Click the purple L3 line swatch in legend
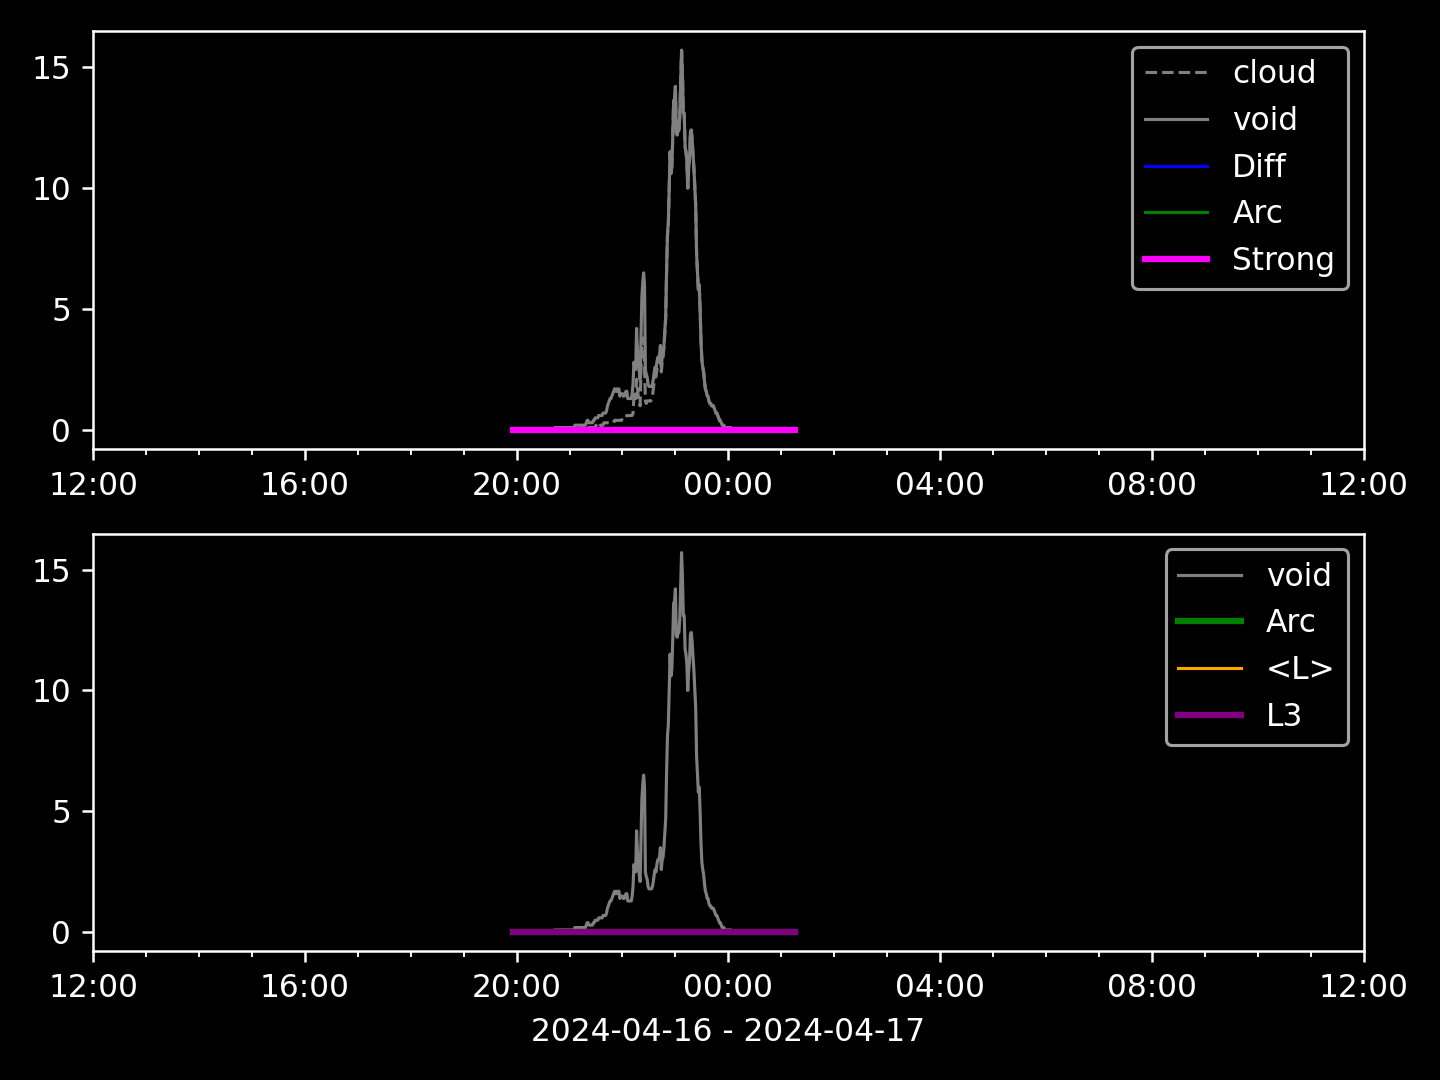 pyautogui.click(x=1210, y=715)
